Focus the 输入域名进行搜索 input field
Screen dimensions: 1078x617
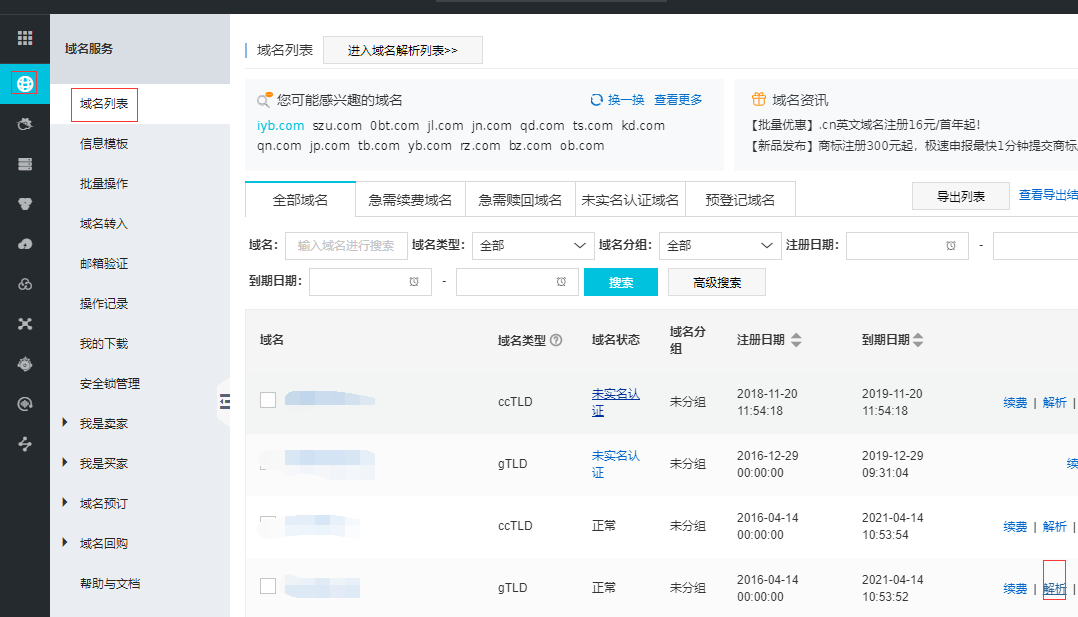(346, 246)
